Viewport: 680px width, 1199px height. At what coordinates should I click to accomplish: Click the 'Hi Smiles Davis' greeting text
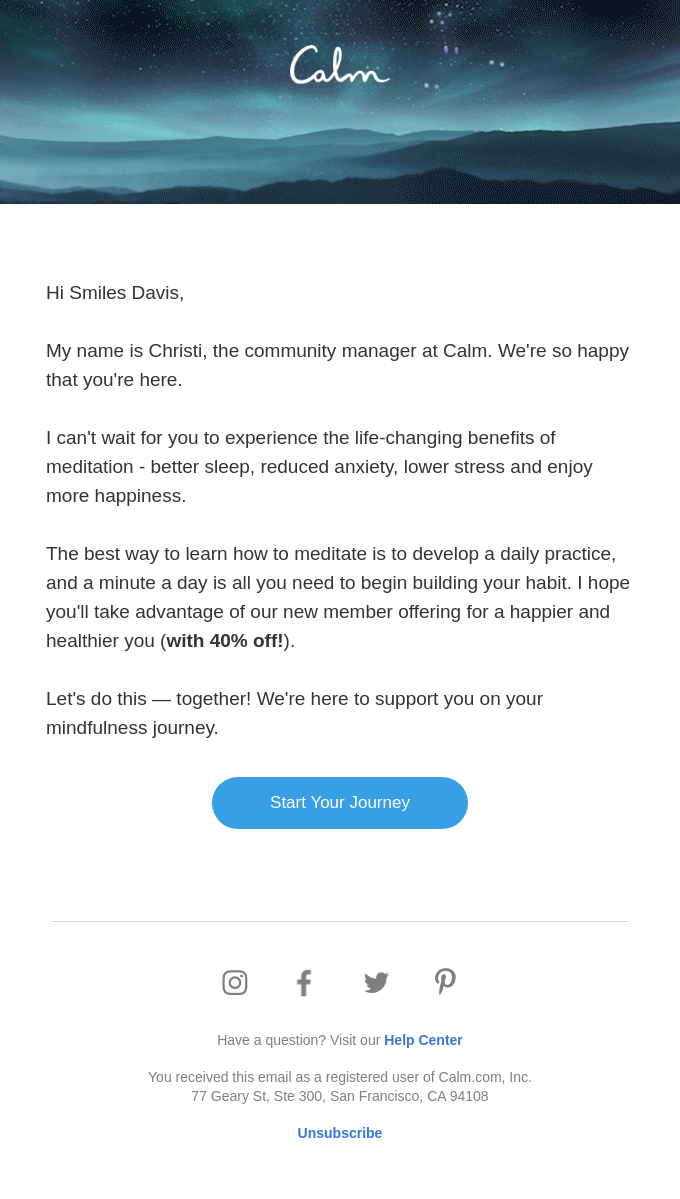[114, 292]
